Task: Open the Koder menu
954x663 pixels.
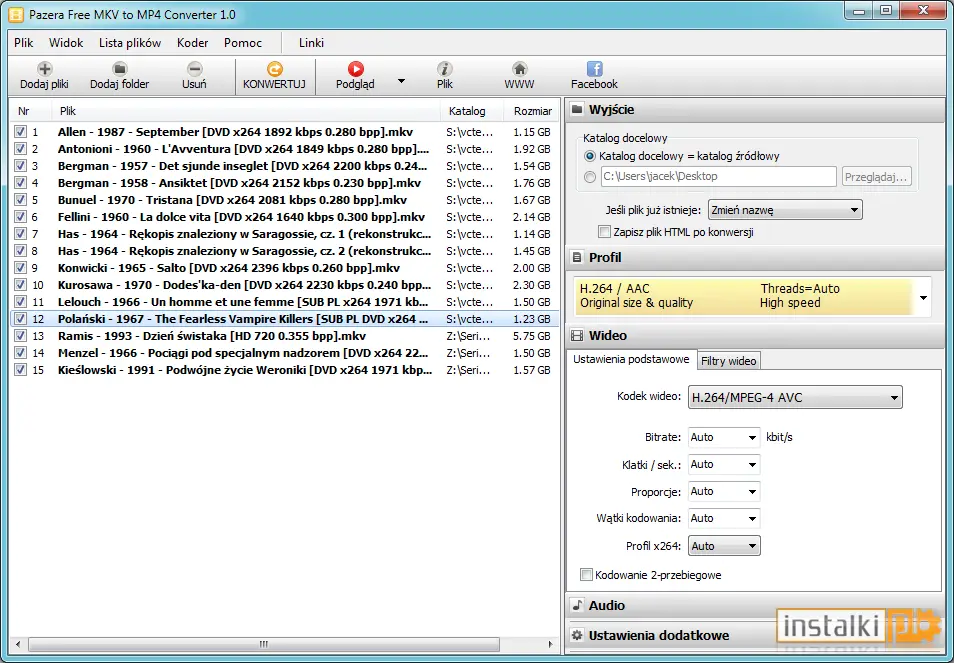Action: click(192, 43)
